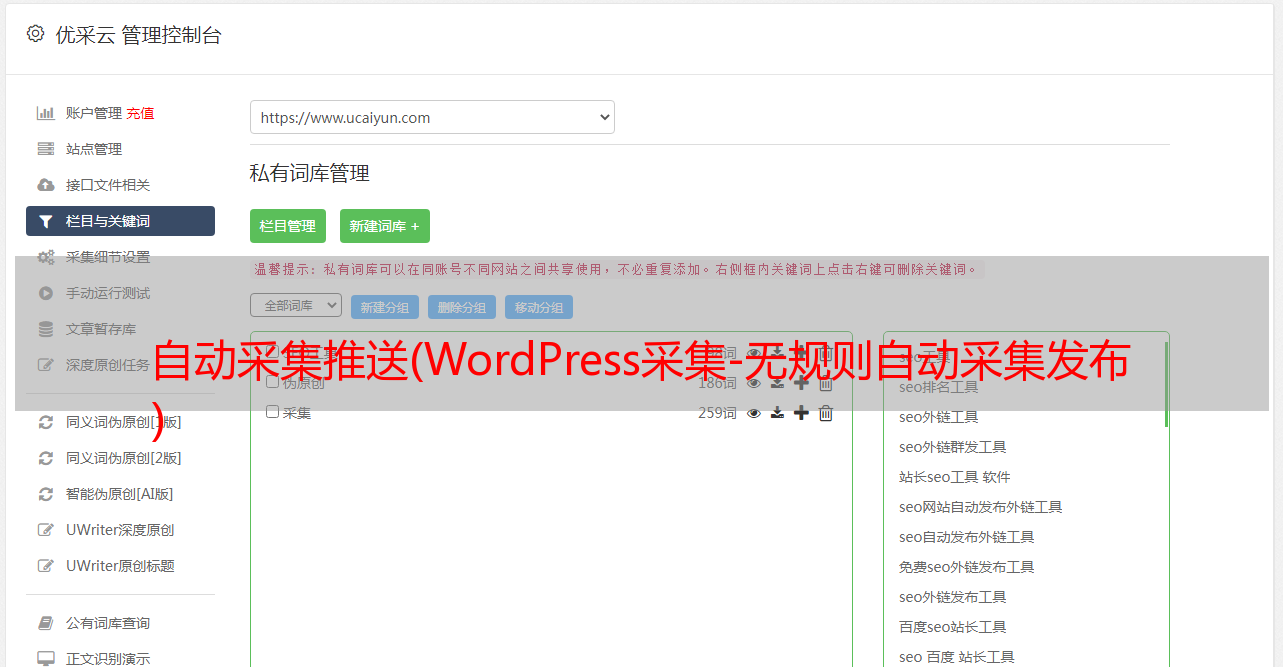The height and width of the screenshot is (667, 1283).
Task: Click the 删除分组 button
Action: pos(462,307)
